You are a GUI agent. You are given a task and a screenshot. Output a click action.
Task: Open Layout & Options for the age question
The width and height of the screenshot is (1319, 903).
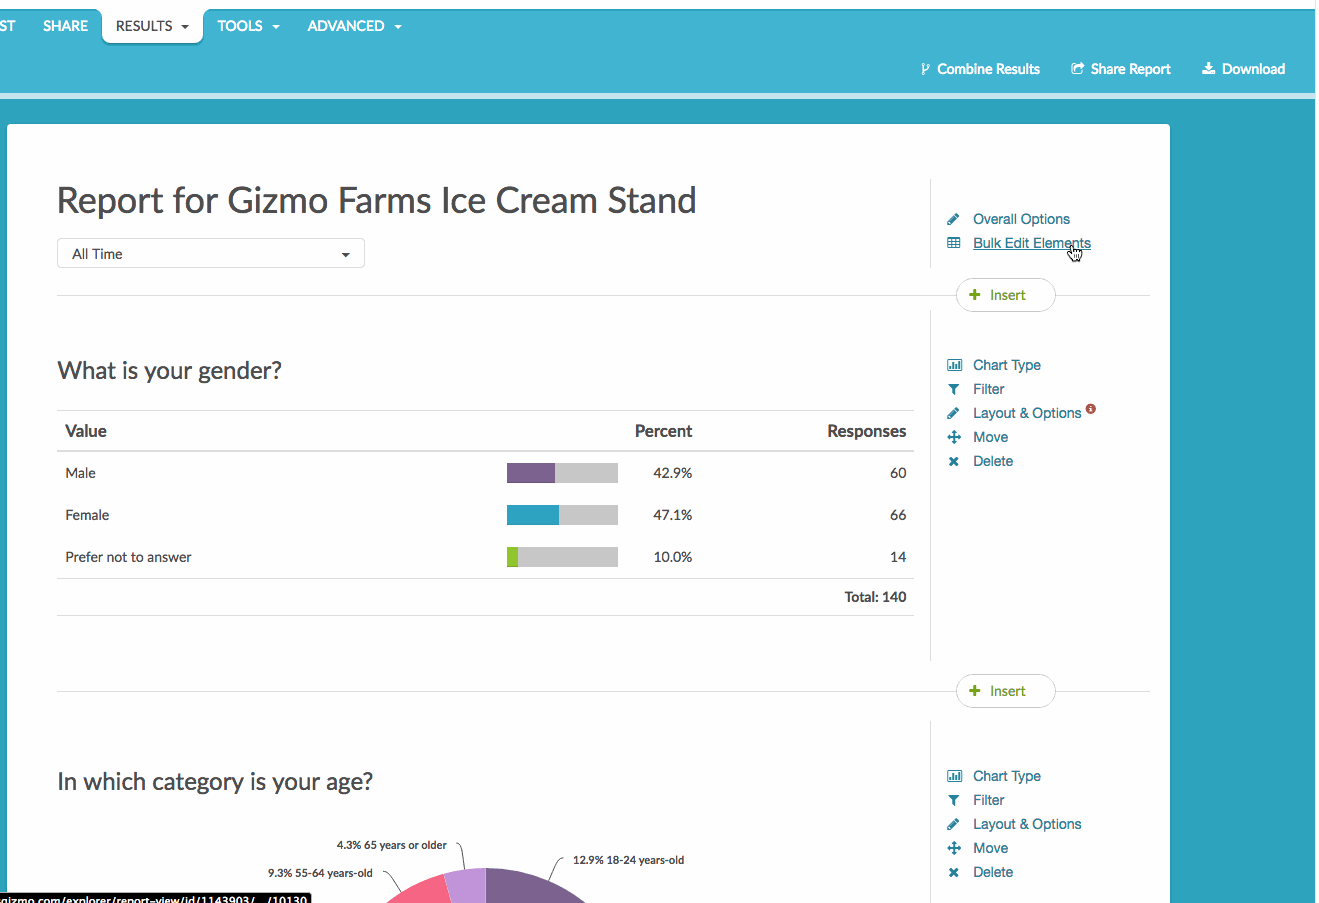[x=1027, y=824]
